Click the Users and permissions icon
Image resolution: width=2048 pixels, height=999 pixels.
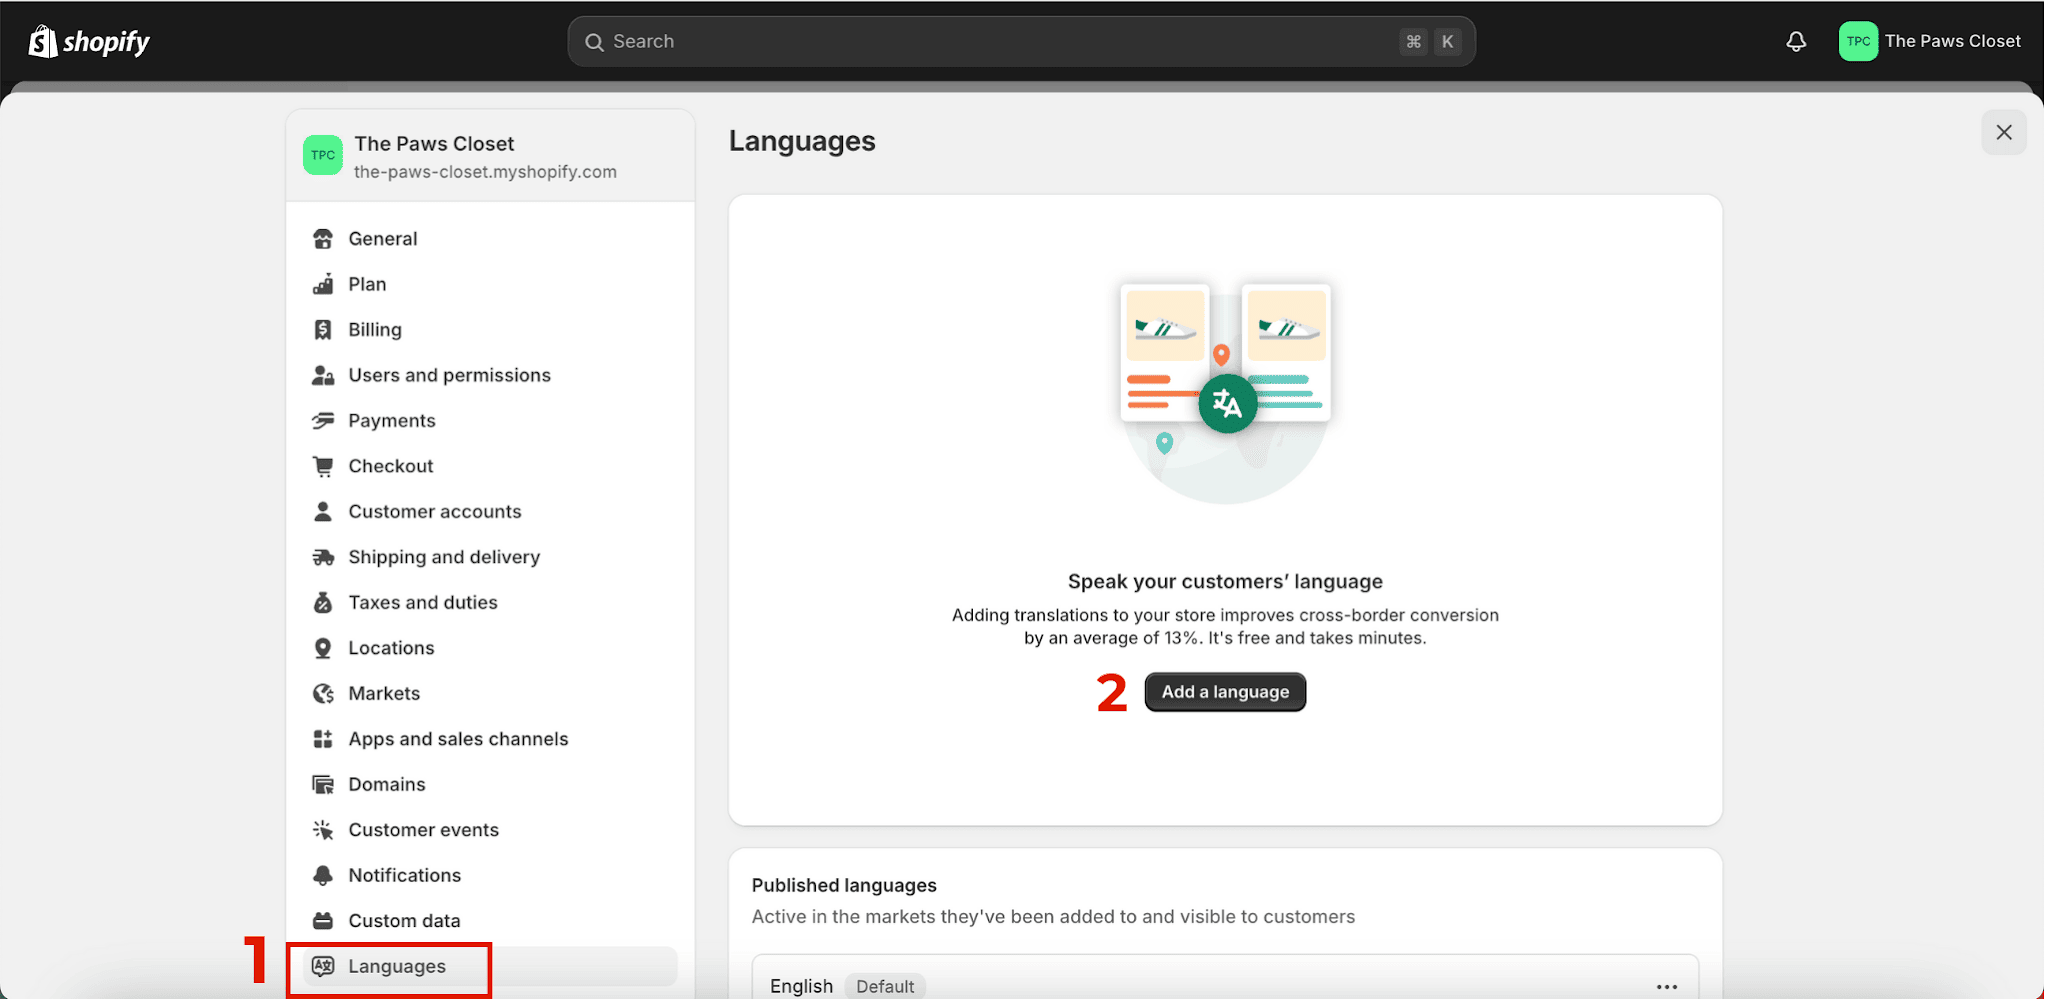tap(323, 375)
